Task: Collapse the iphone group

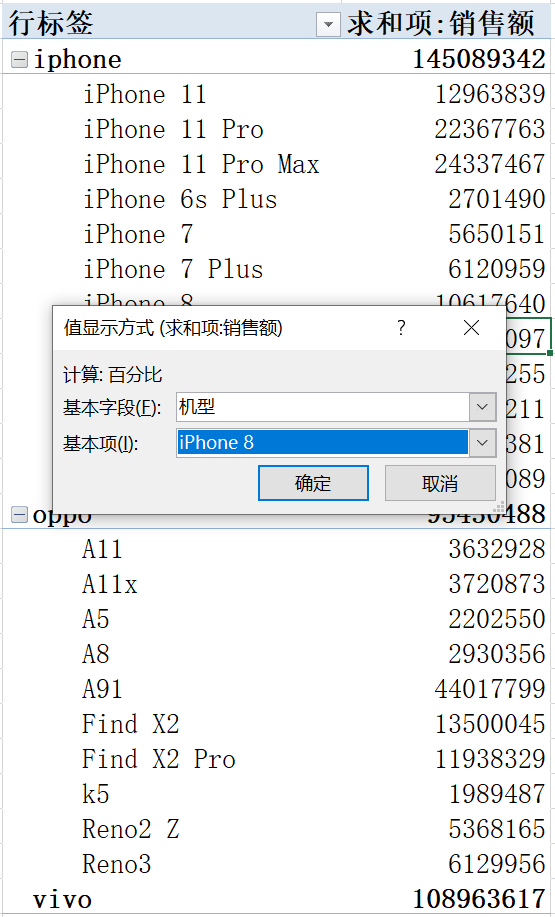Action: pyautogui.click(x=19, y=59)
